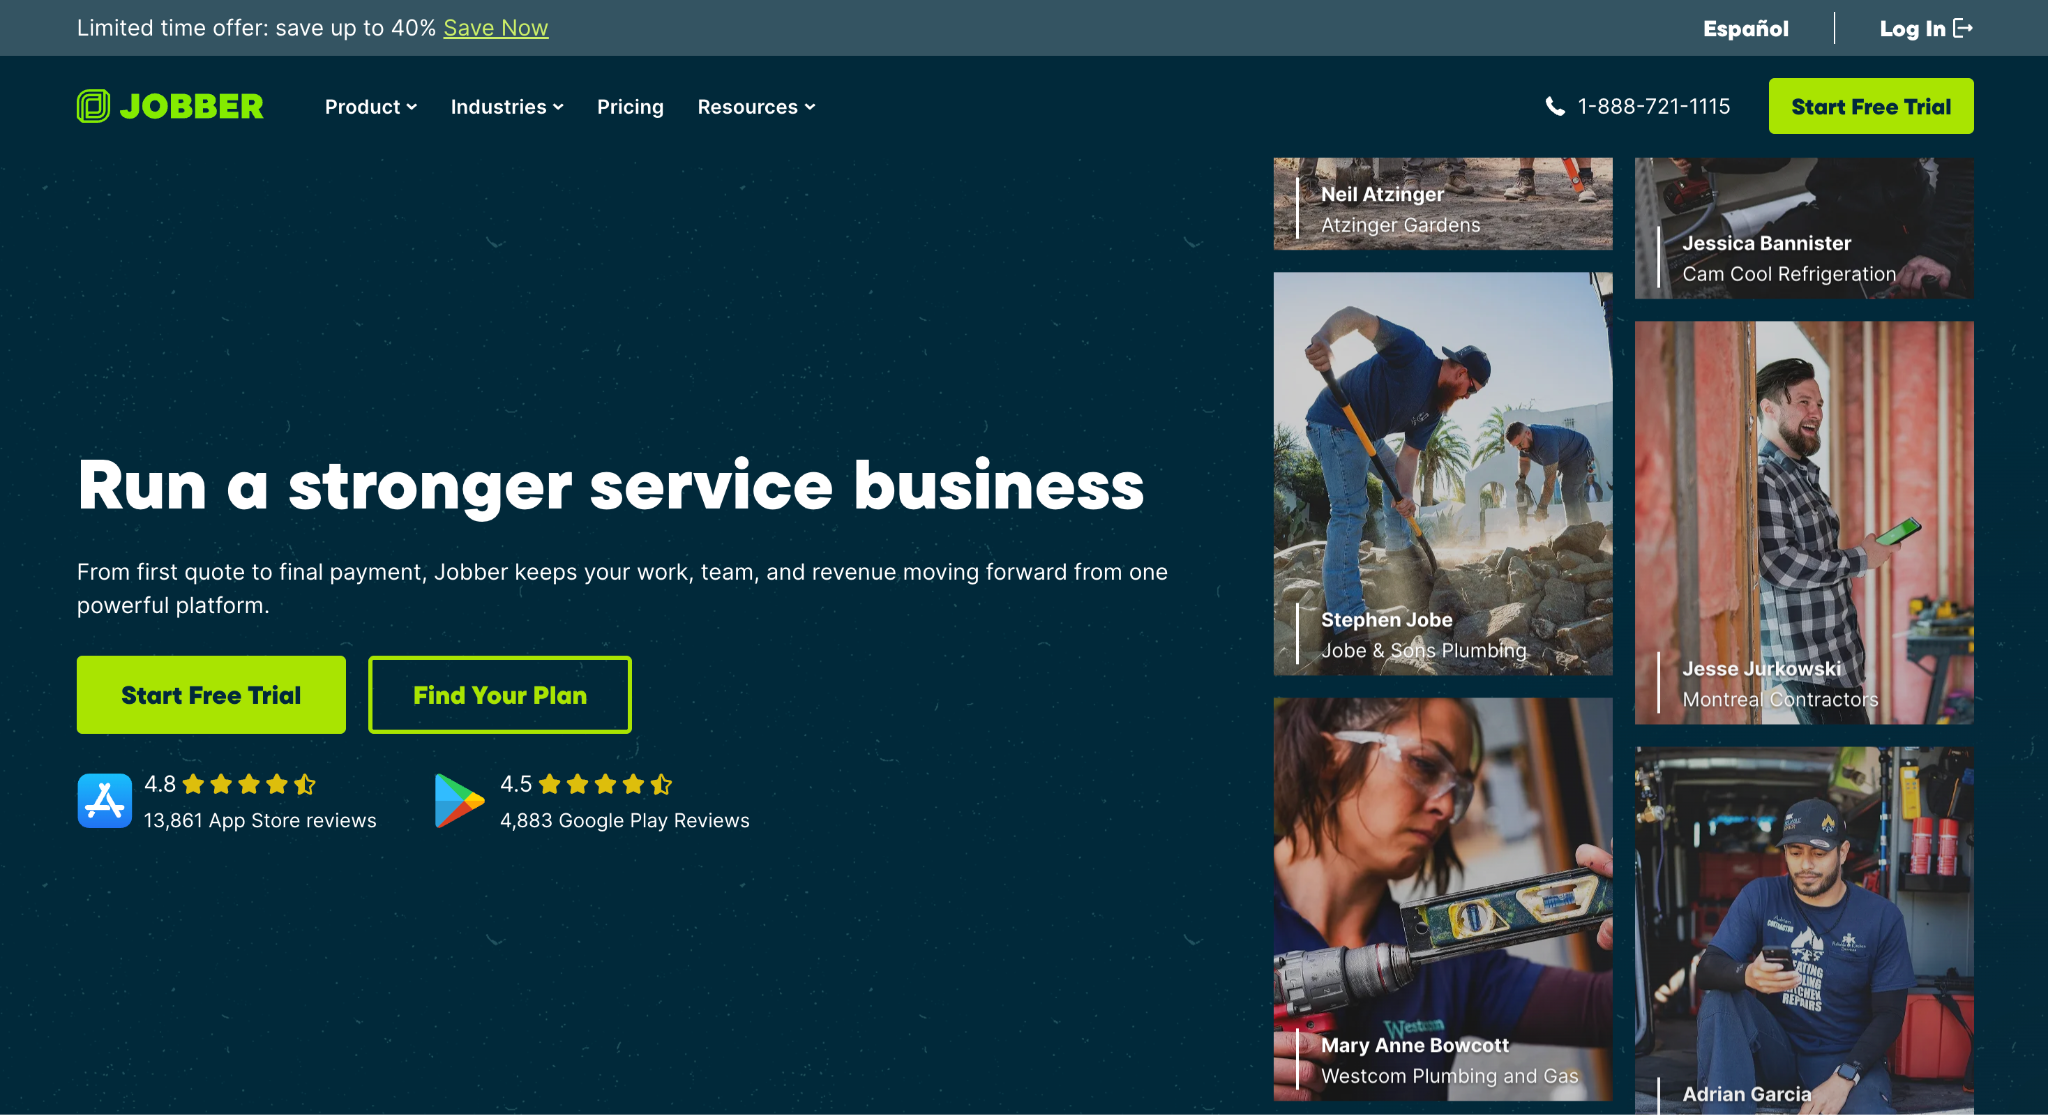Click the Limited time offer banner text

(257, 28)
